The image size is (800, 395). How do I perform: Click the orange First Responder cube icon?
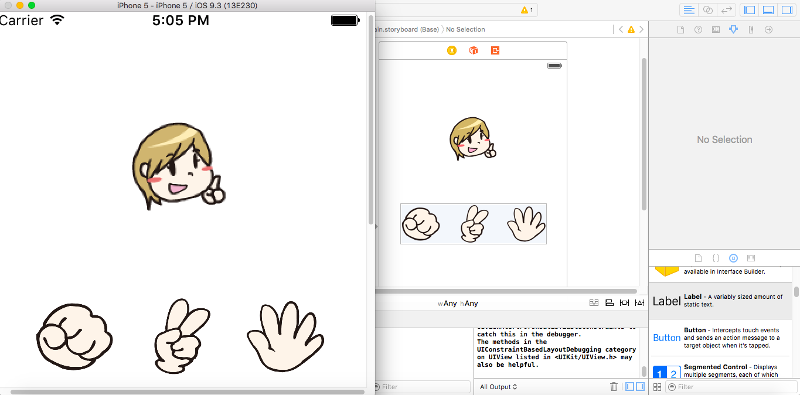(473, 51)
